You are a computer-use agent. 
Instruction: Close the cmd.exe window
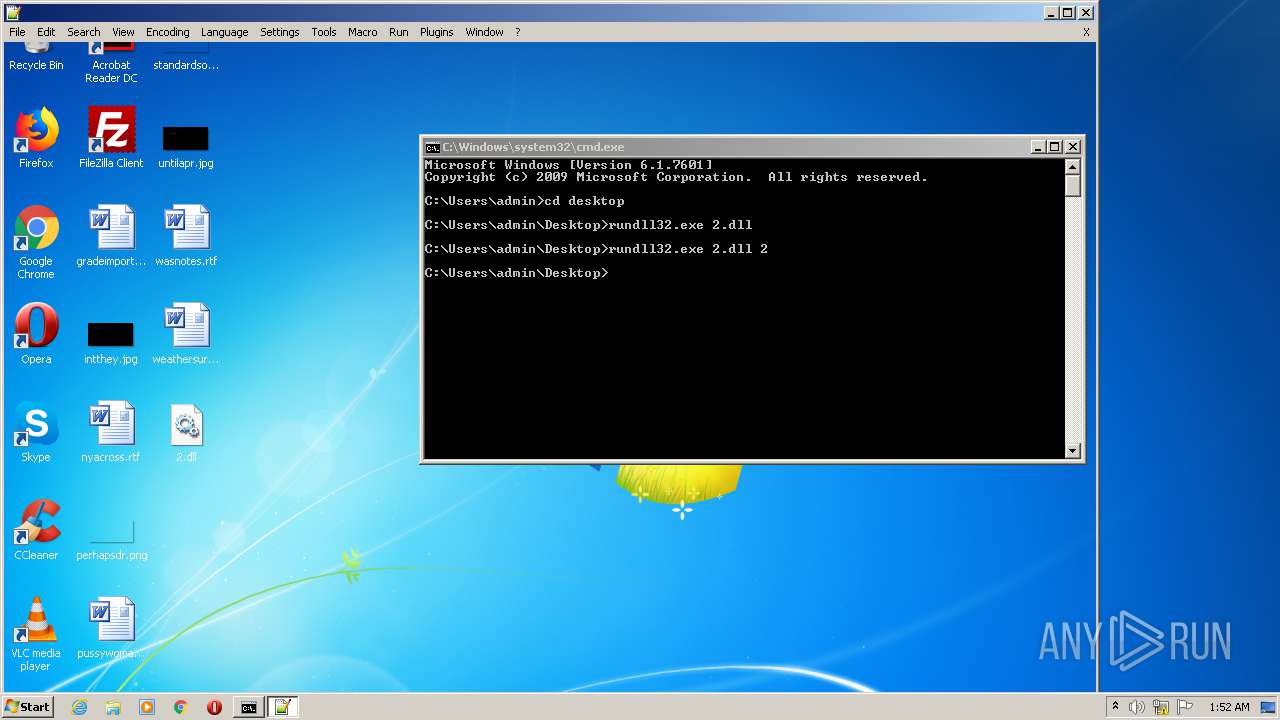coord(1072,147)
